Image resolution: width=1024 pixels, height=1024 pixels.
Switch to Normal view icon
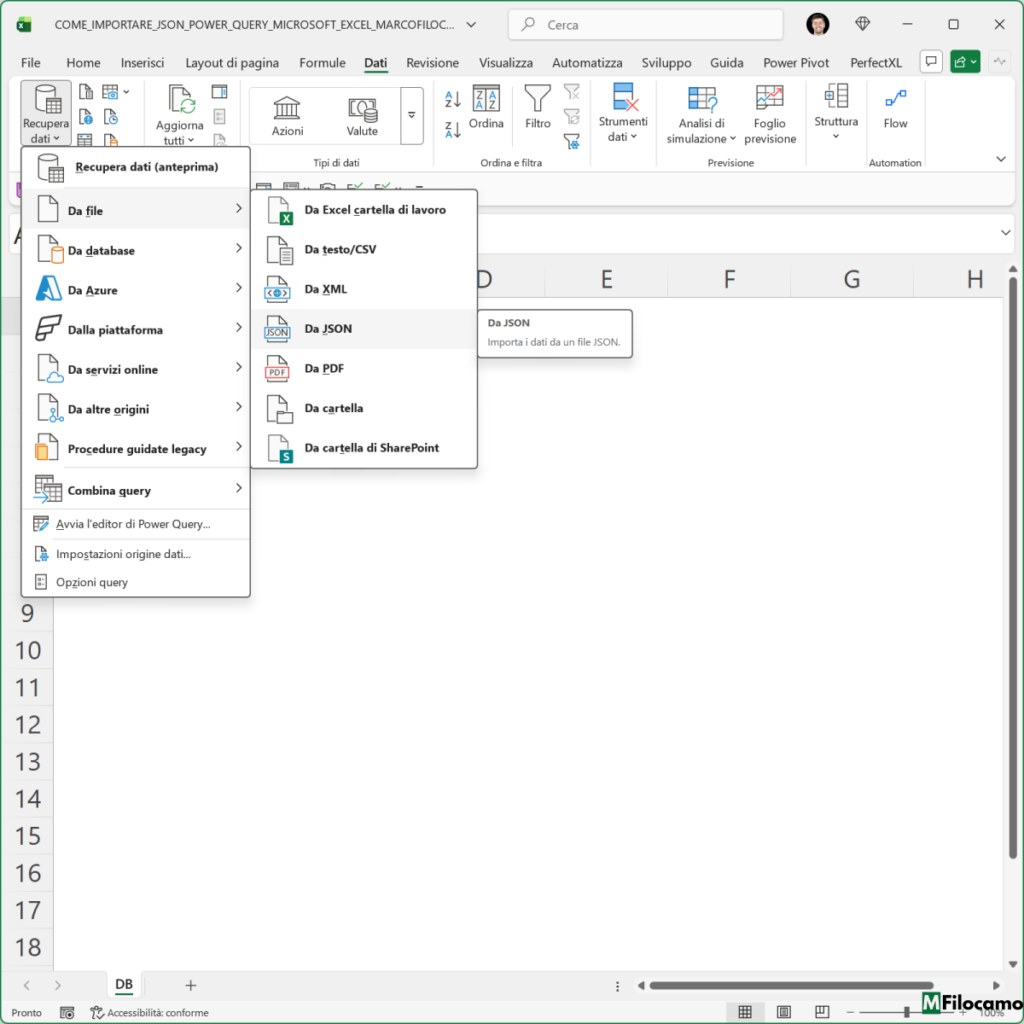(x=744, y=1012)
